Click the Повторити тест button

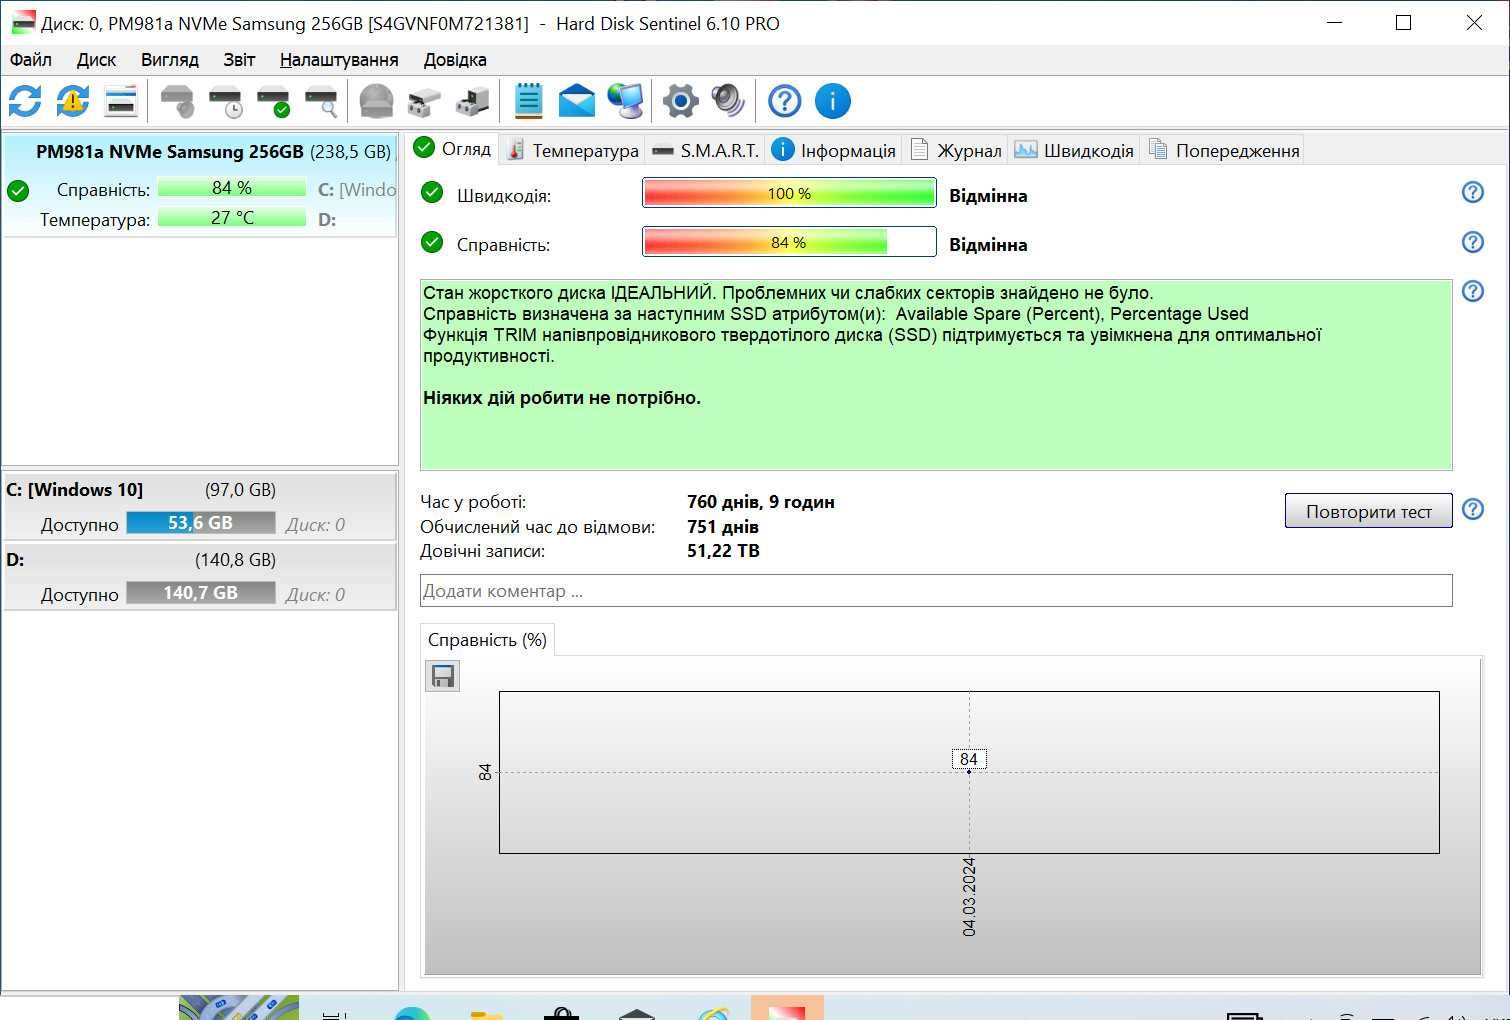point(1368,511)
